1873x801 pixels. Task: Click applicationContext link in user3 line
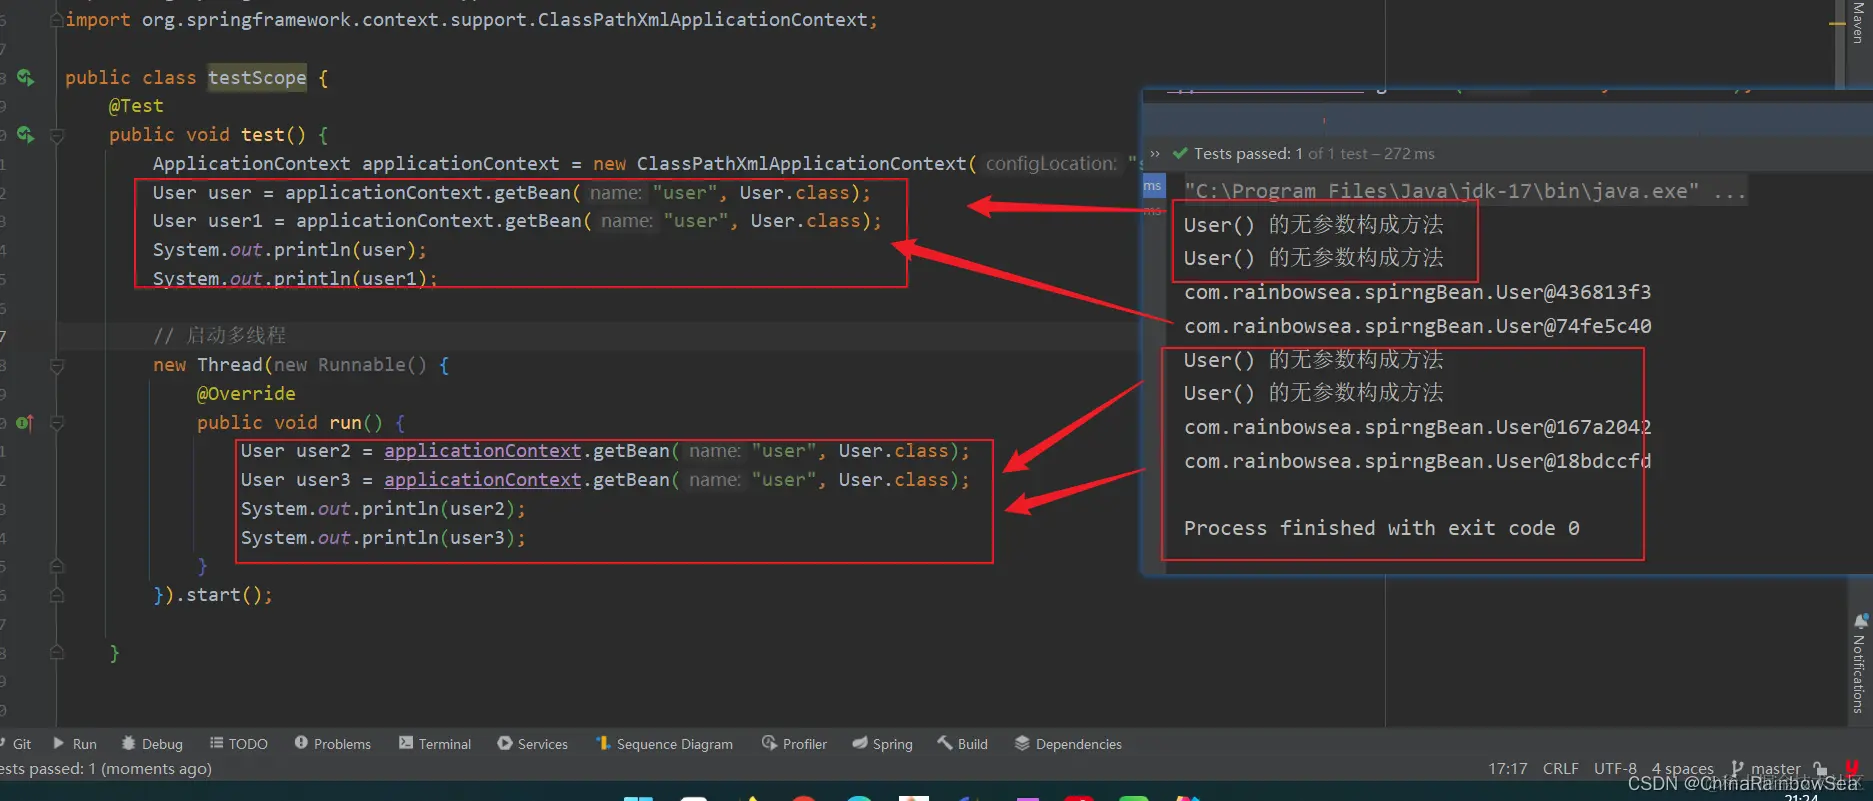point(483,480)
